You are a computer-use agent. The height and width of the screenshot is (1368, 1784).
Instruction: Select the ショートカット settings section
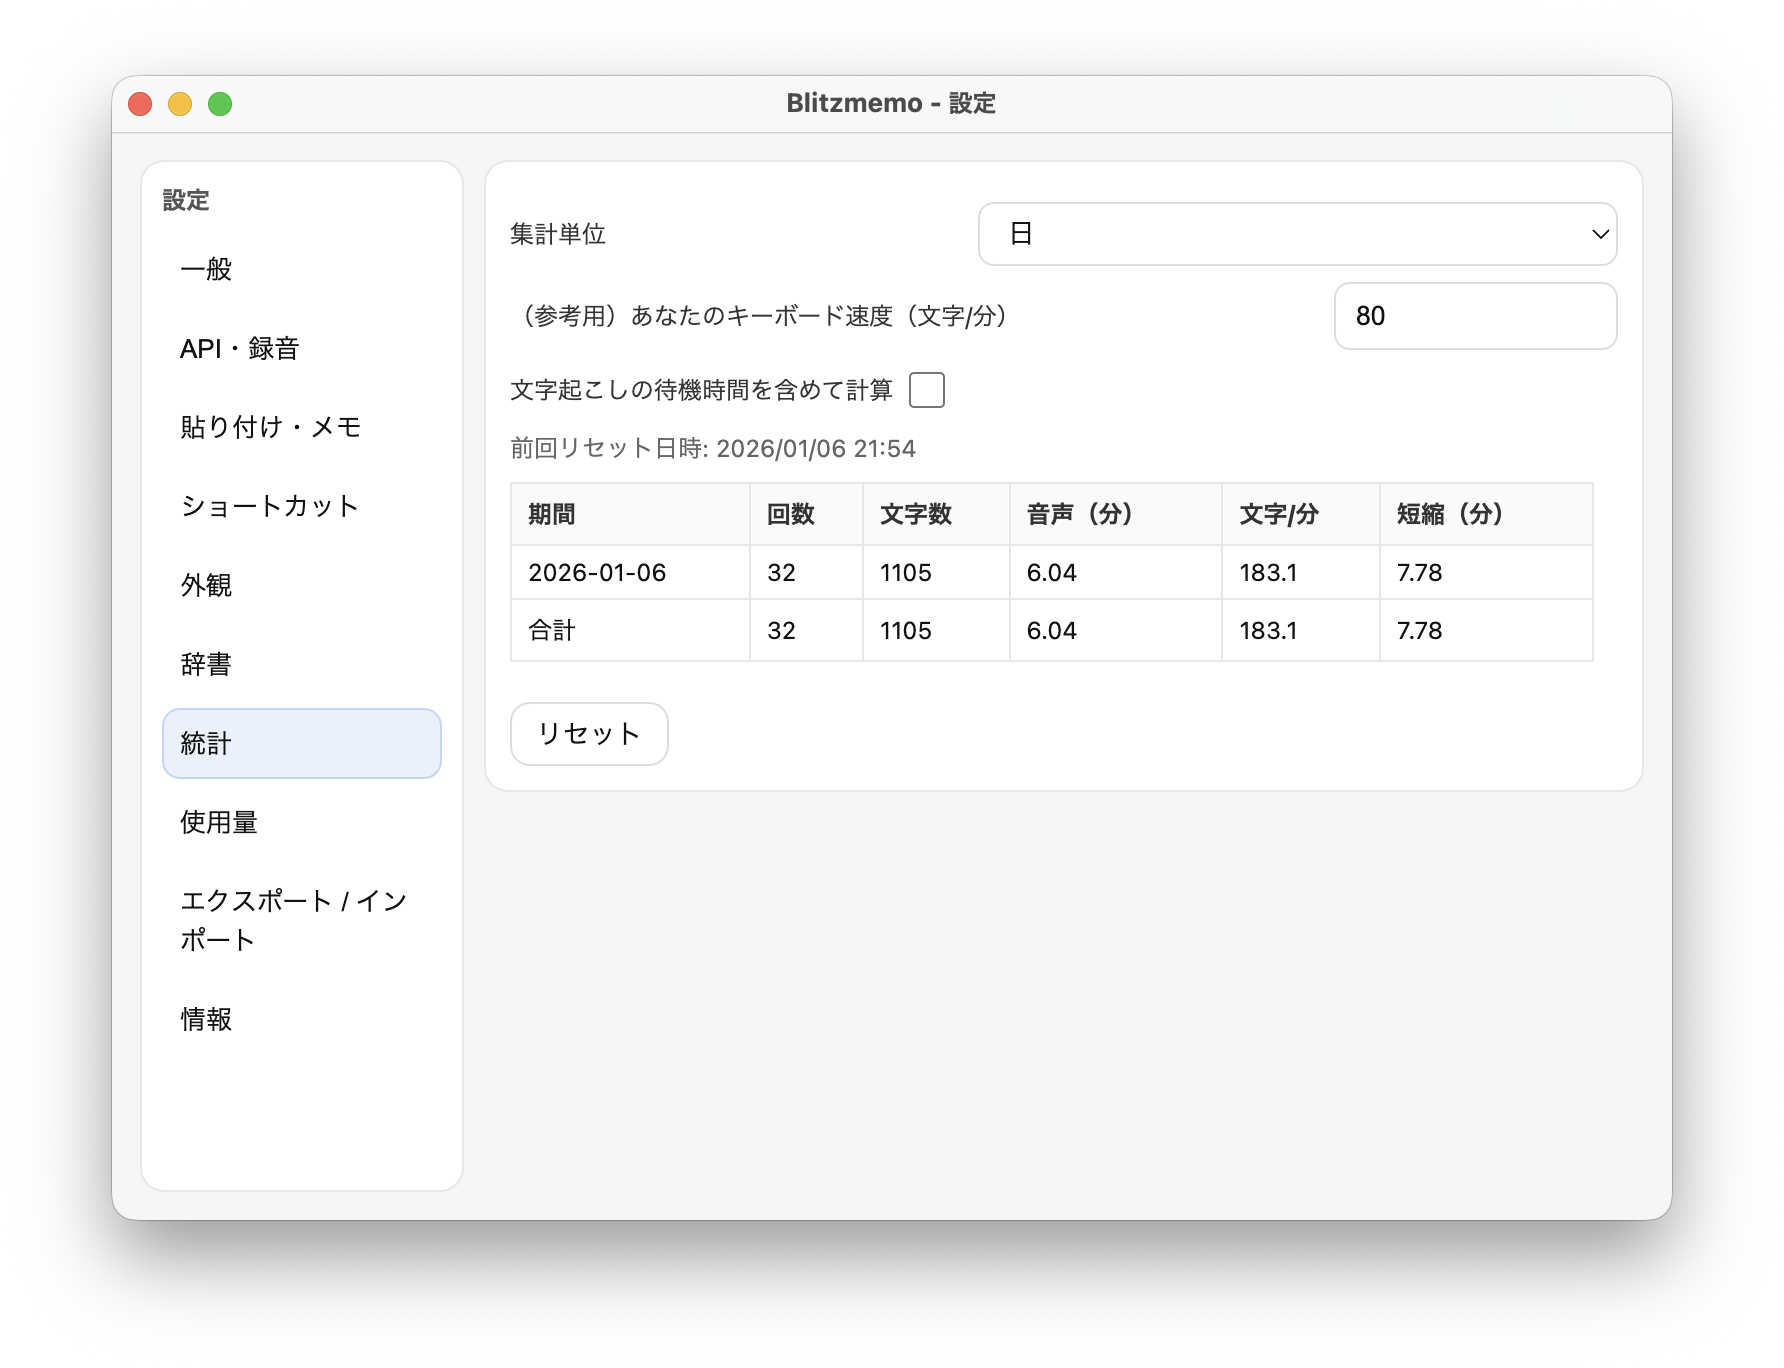[268, 506]
